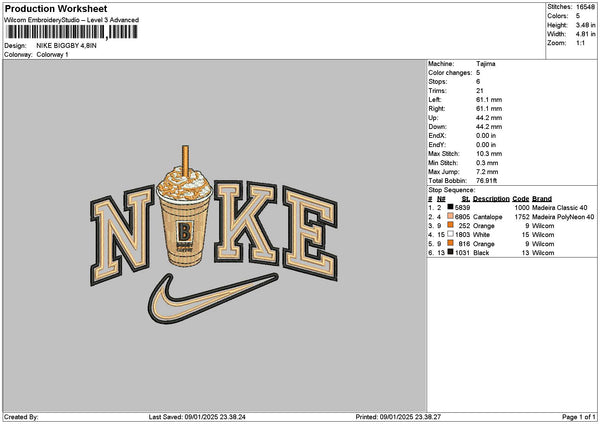Click the Stitches count value
The height and width of the screenshot is (424, 600).
585,7
